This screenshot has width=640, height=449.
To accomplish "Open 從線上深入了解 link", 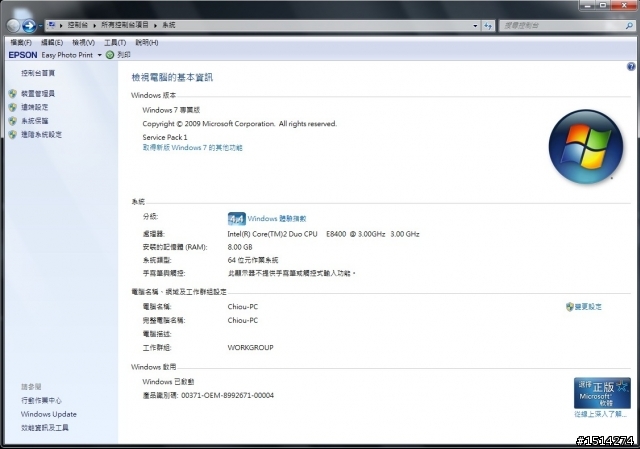I will 600,414.
